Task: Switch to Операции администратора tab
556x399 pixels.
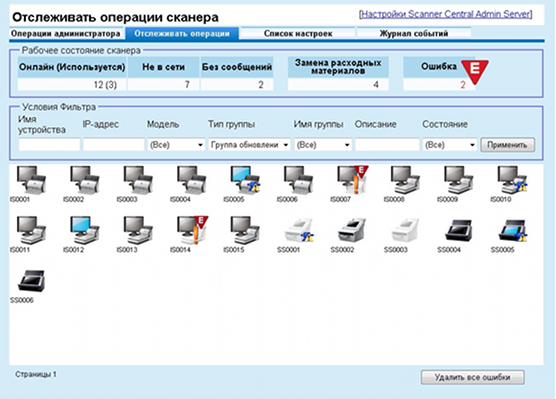Action: click(66, 34)
